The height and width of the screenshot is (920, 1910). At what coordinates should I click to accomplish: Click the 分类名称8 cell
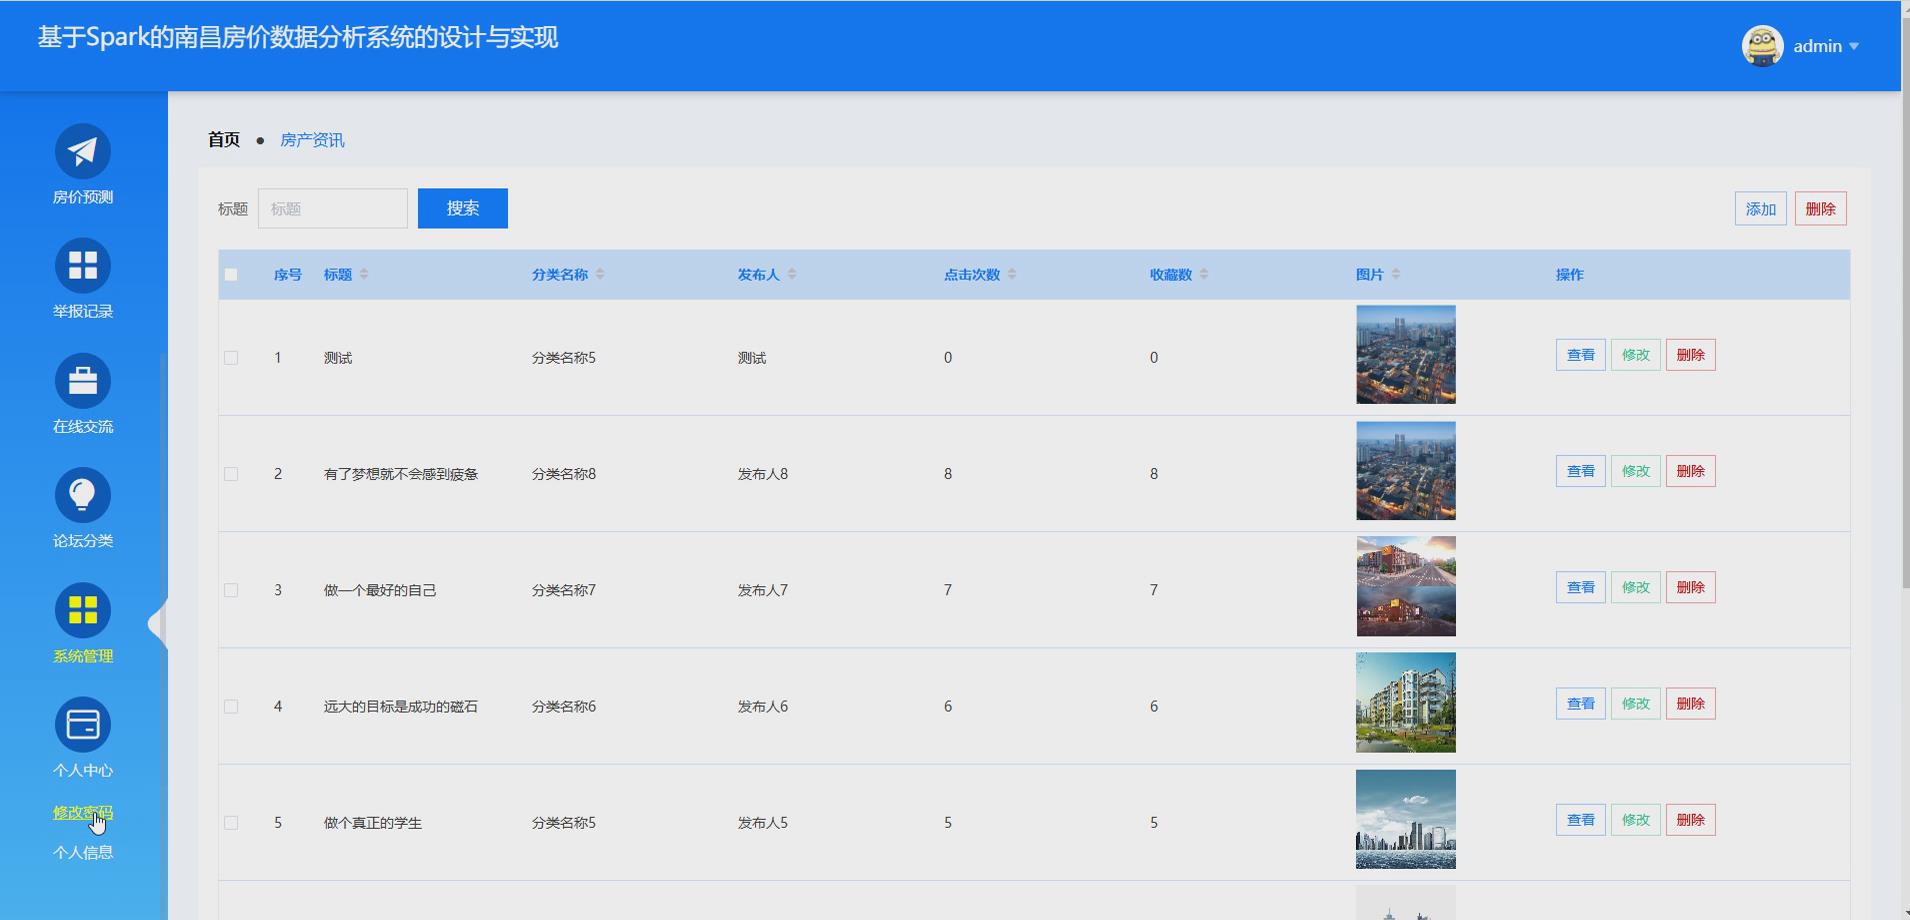564,474
